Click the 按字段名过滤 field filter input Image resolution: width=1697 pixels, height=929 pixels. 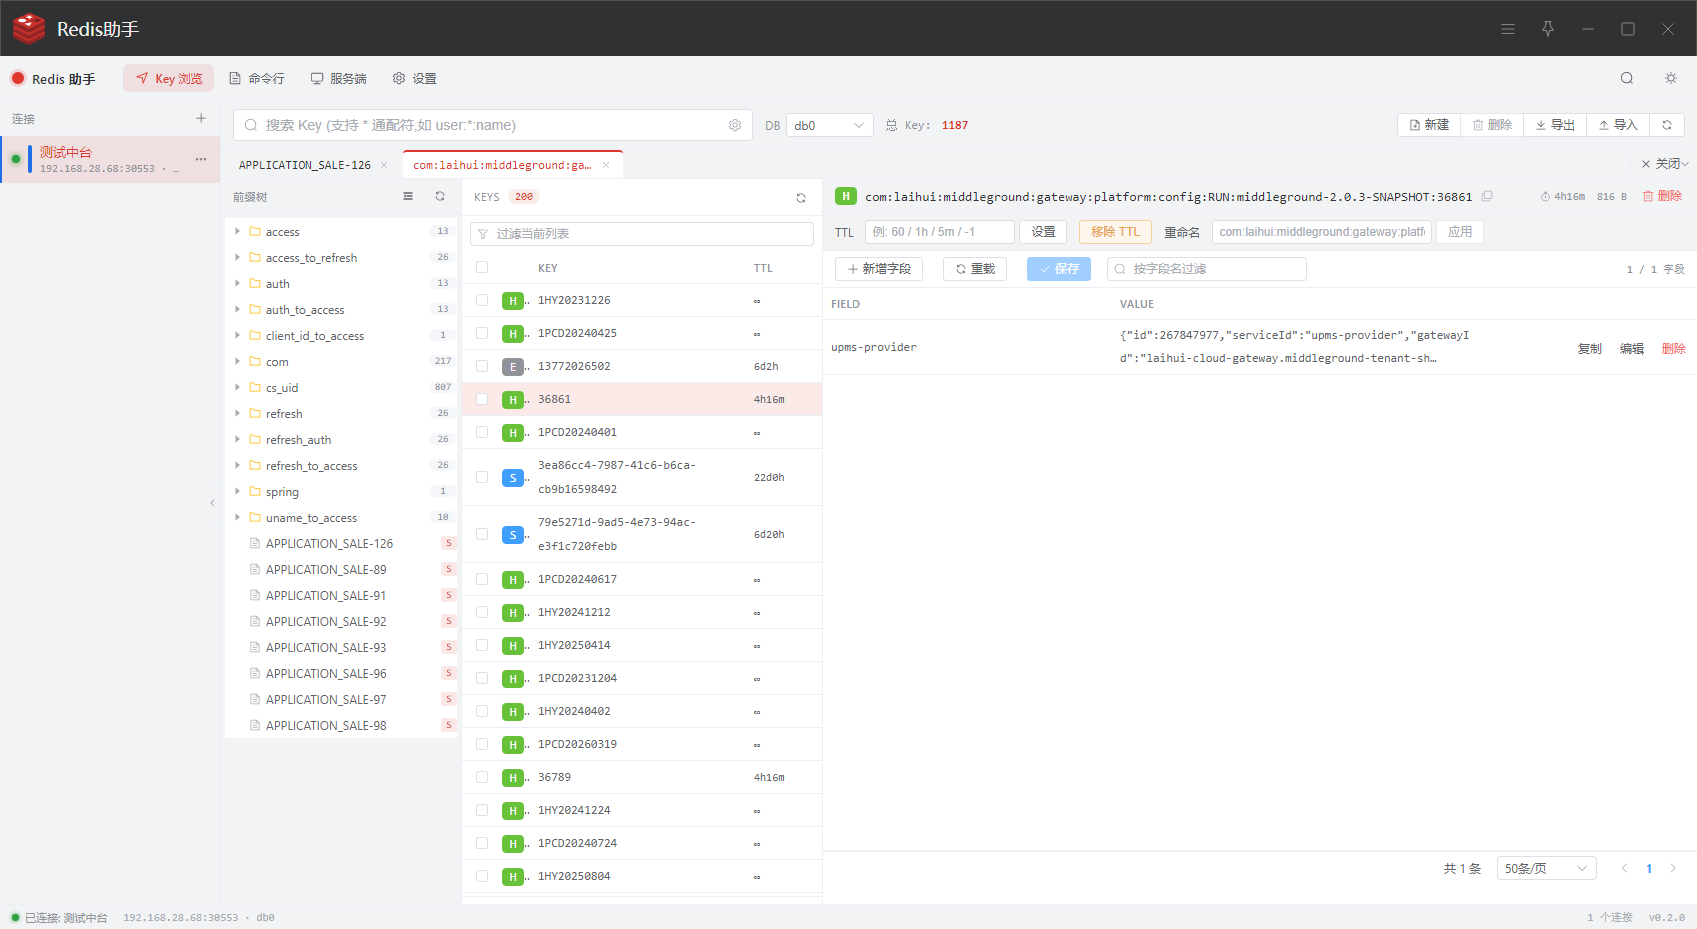pos(1206,269)
